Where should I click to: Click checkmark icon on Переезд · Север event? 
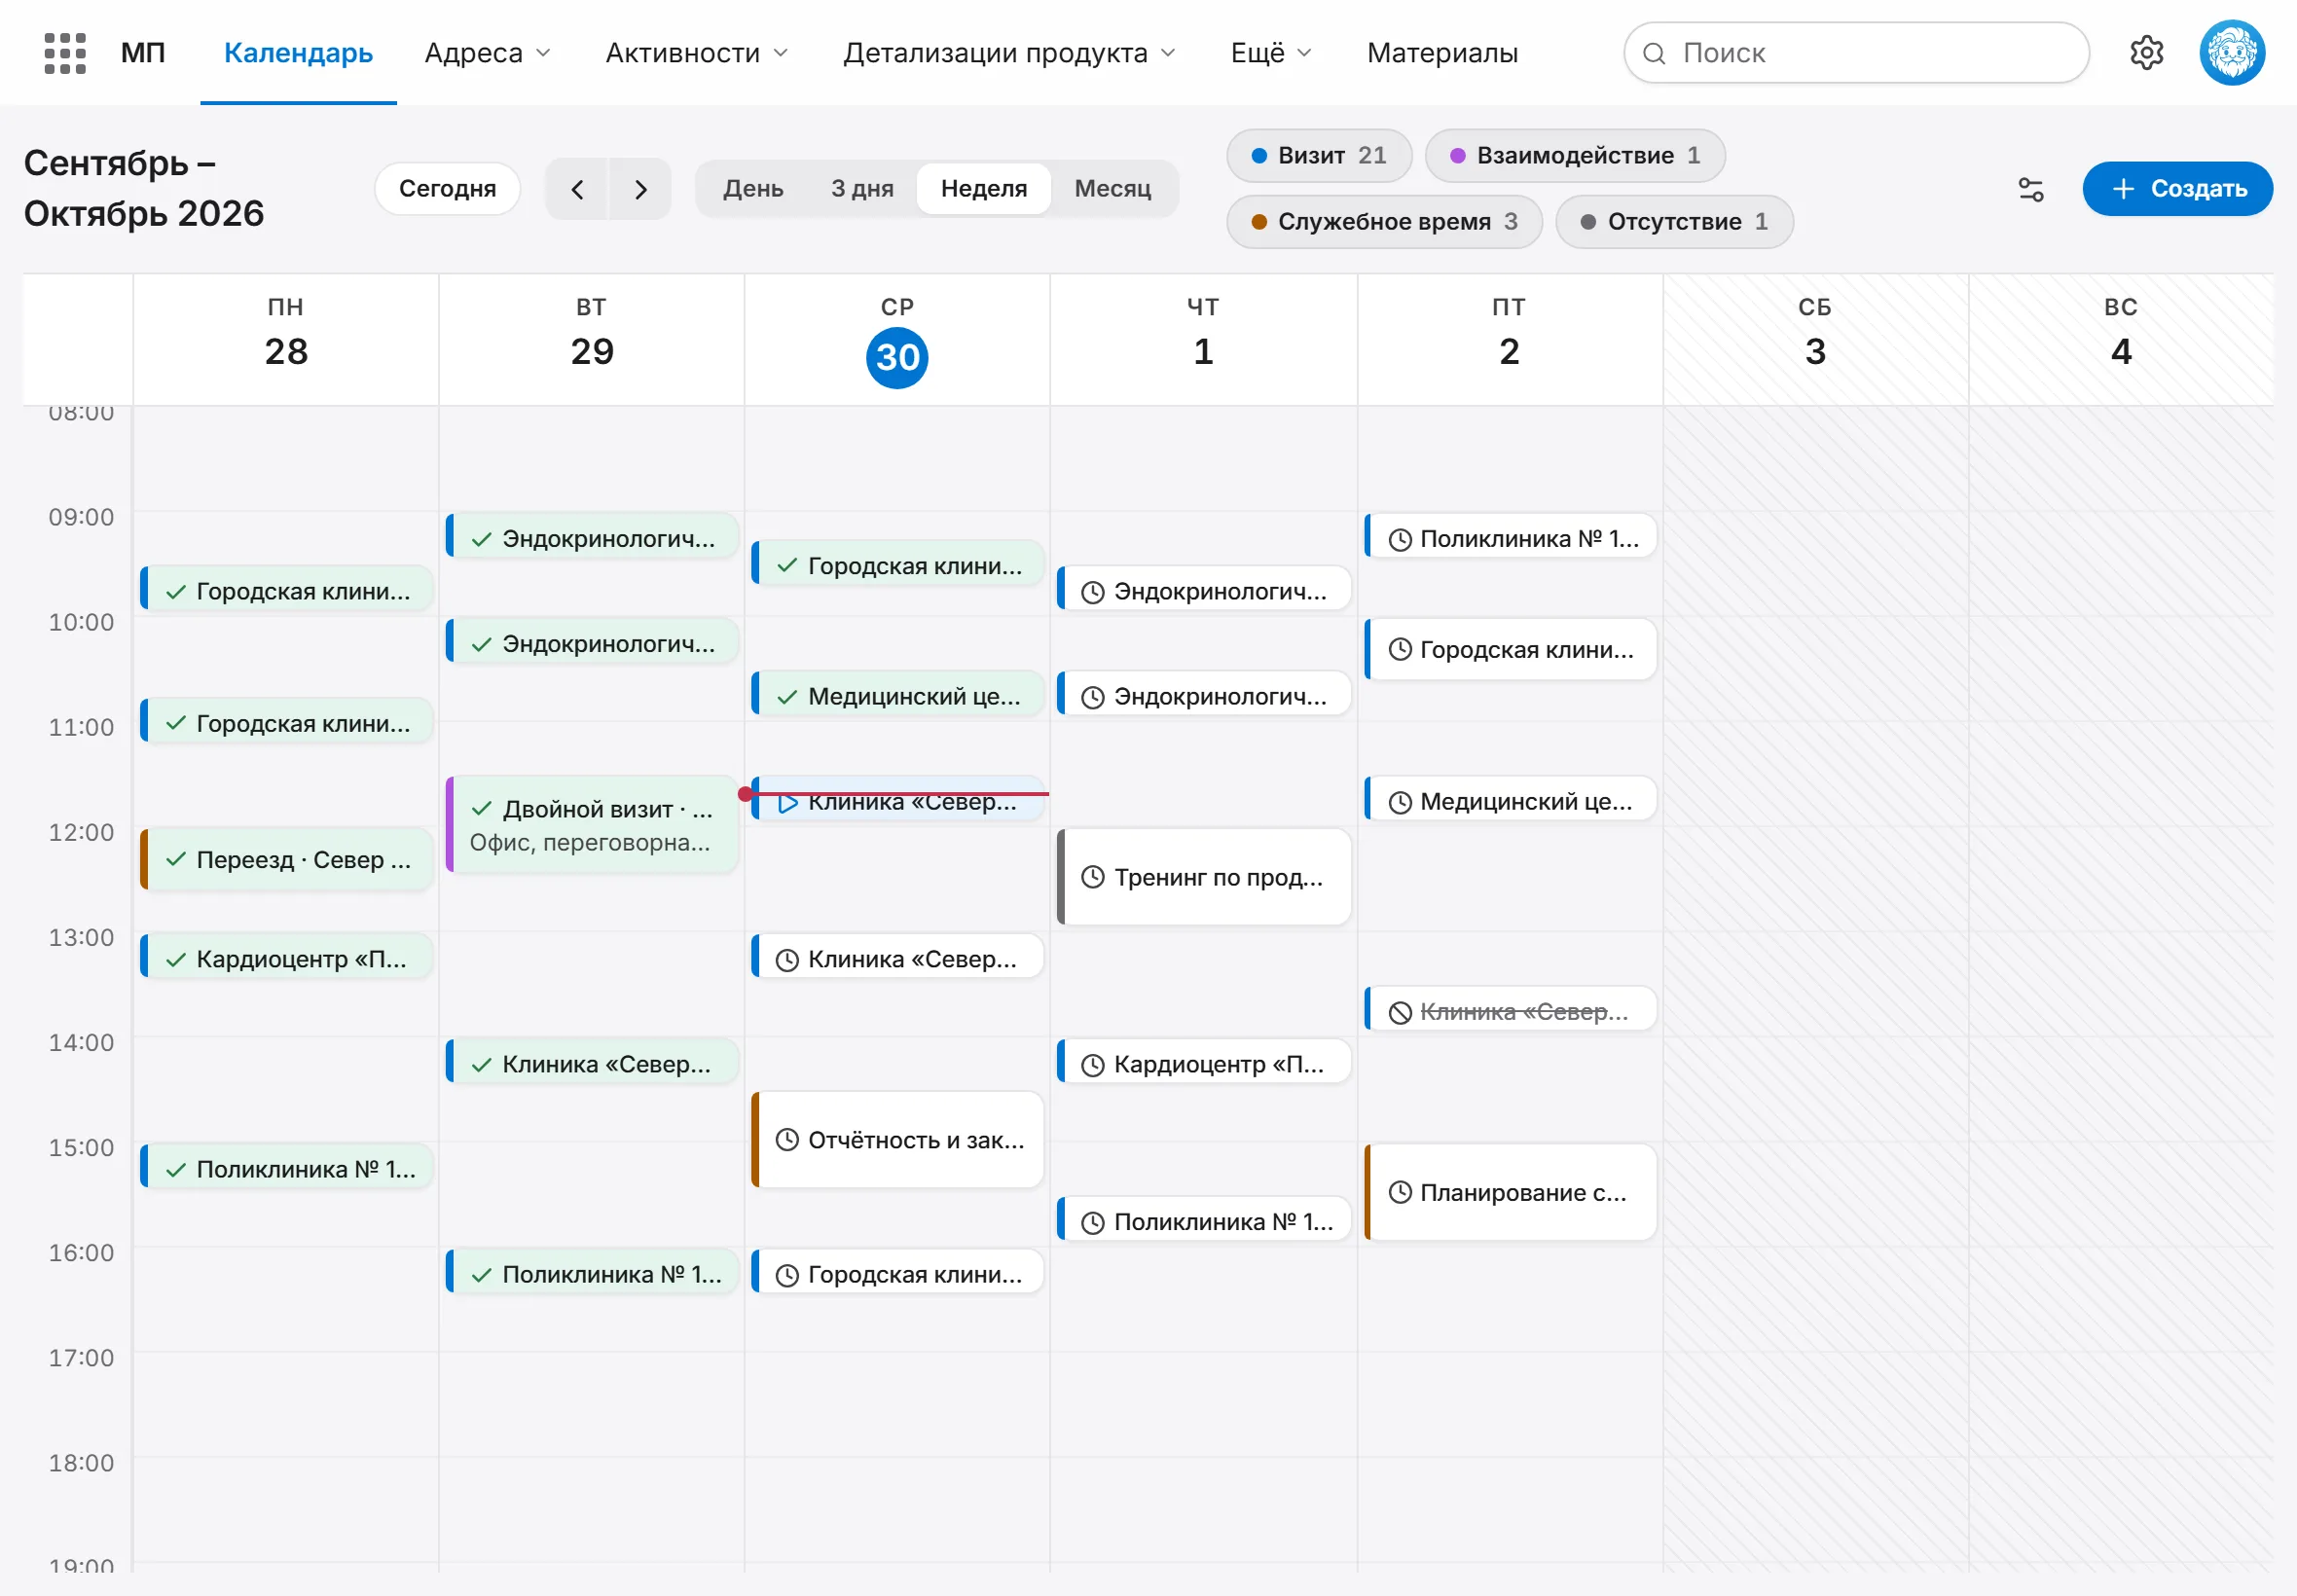coord(176,859)
